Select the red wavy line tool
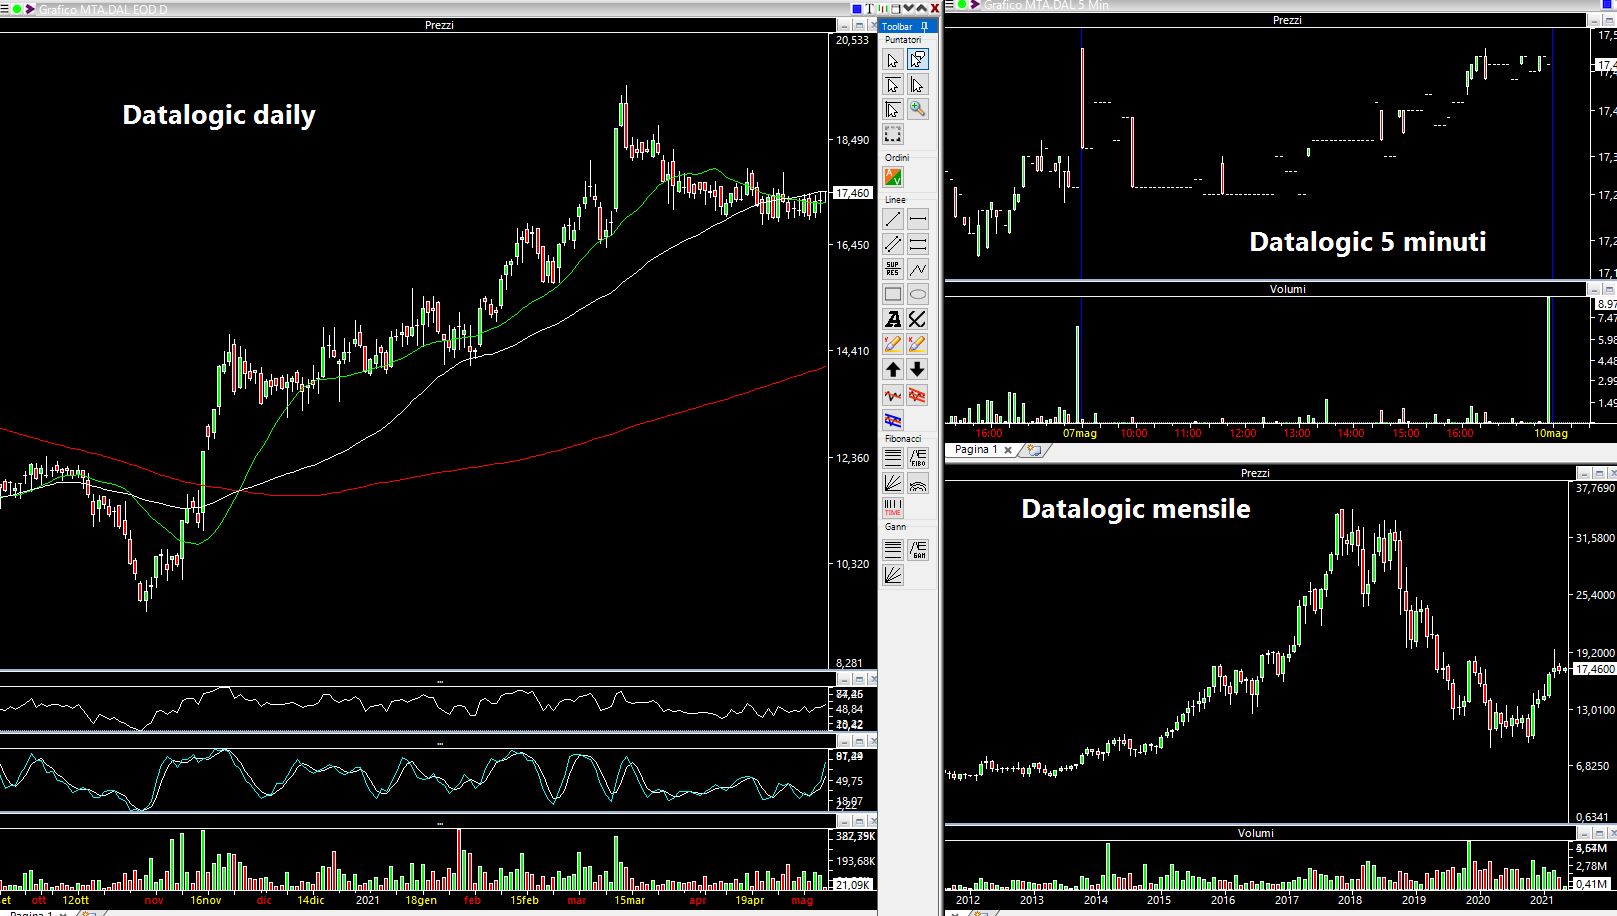The height and width of the screenshot is (916, 1617). 893,395
